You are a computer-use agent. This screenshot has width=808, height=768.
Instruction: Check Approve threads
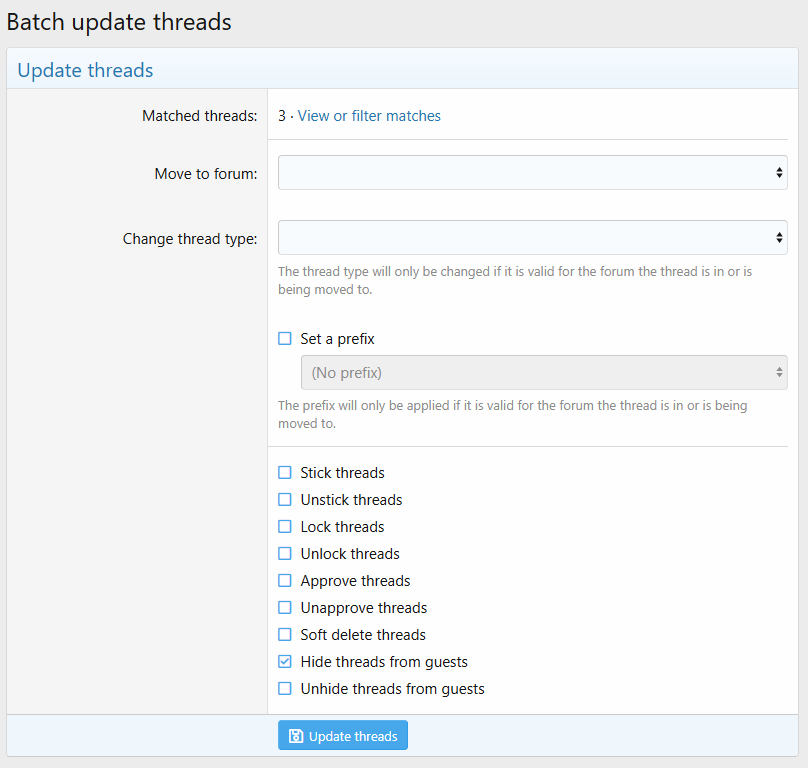(x=285, y=581)
